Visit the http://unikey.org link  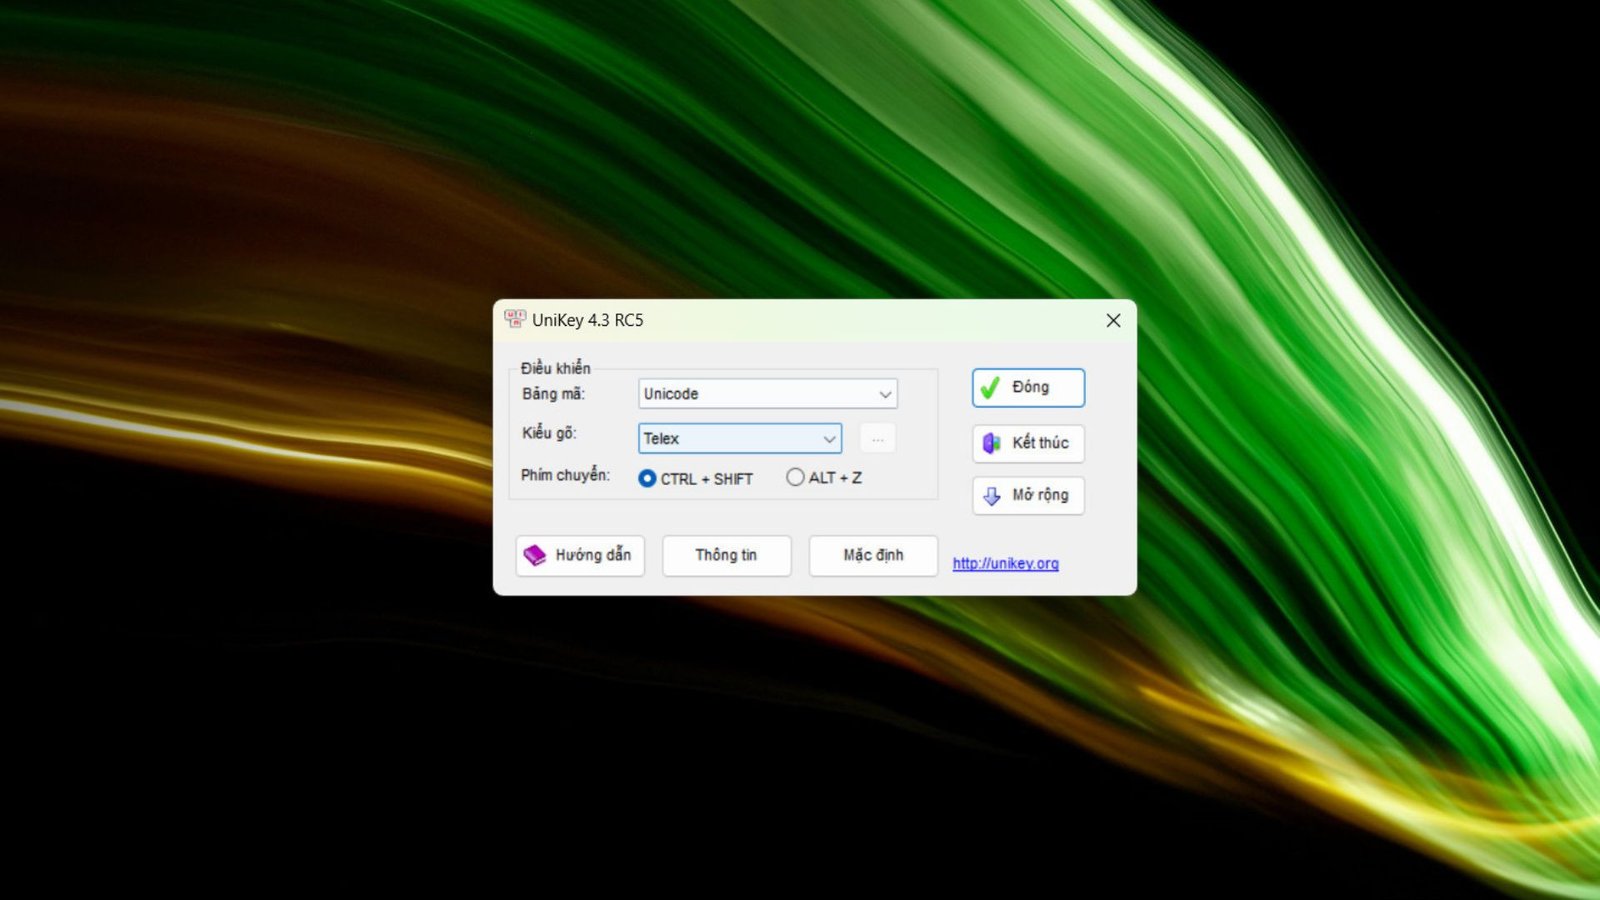pyautogui.click(x=1005, y=564)
